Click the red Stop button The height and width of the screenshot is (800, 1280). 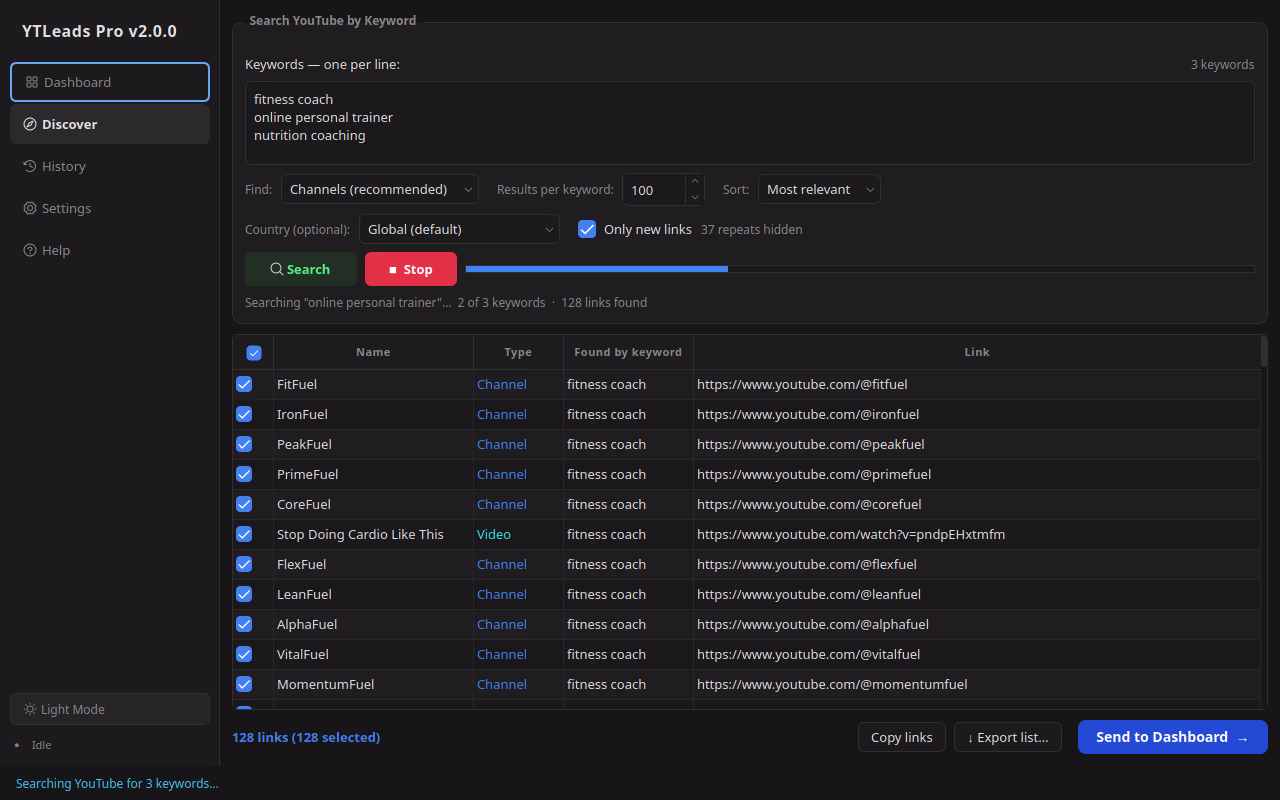click(411, 269)
